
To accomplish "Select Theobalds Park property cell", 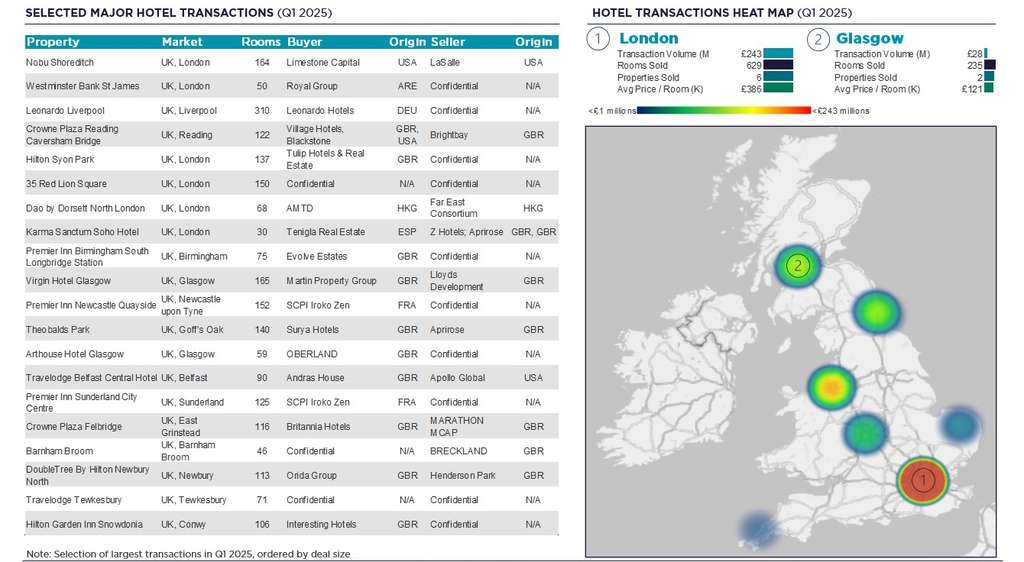I will [58, 330].
